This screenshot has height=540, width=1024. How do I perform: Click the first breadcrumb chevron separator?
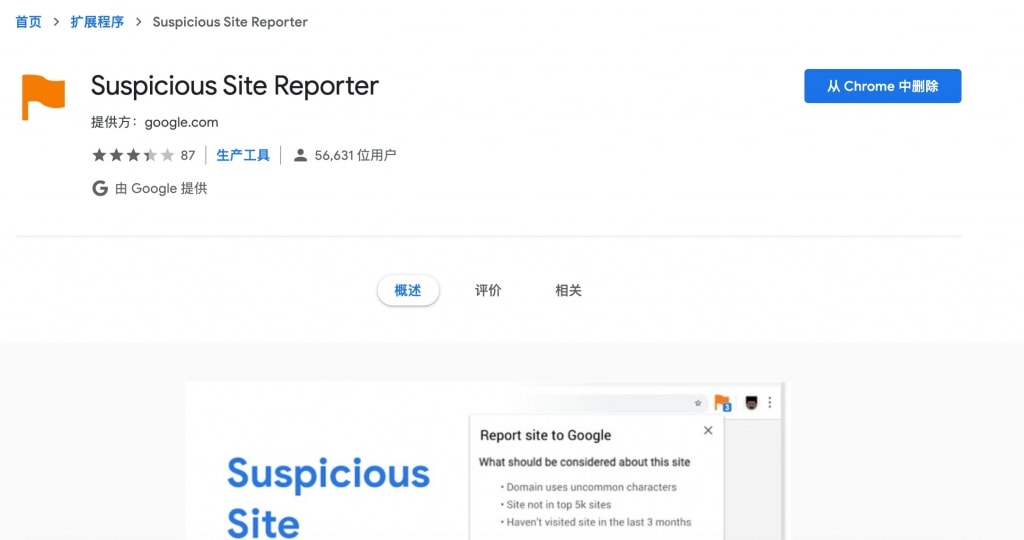56,22
